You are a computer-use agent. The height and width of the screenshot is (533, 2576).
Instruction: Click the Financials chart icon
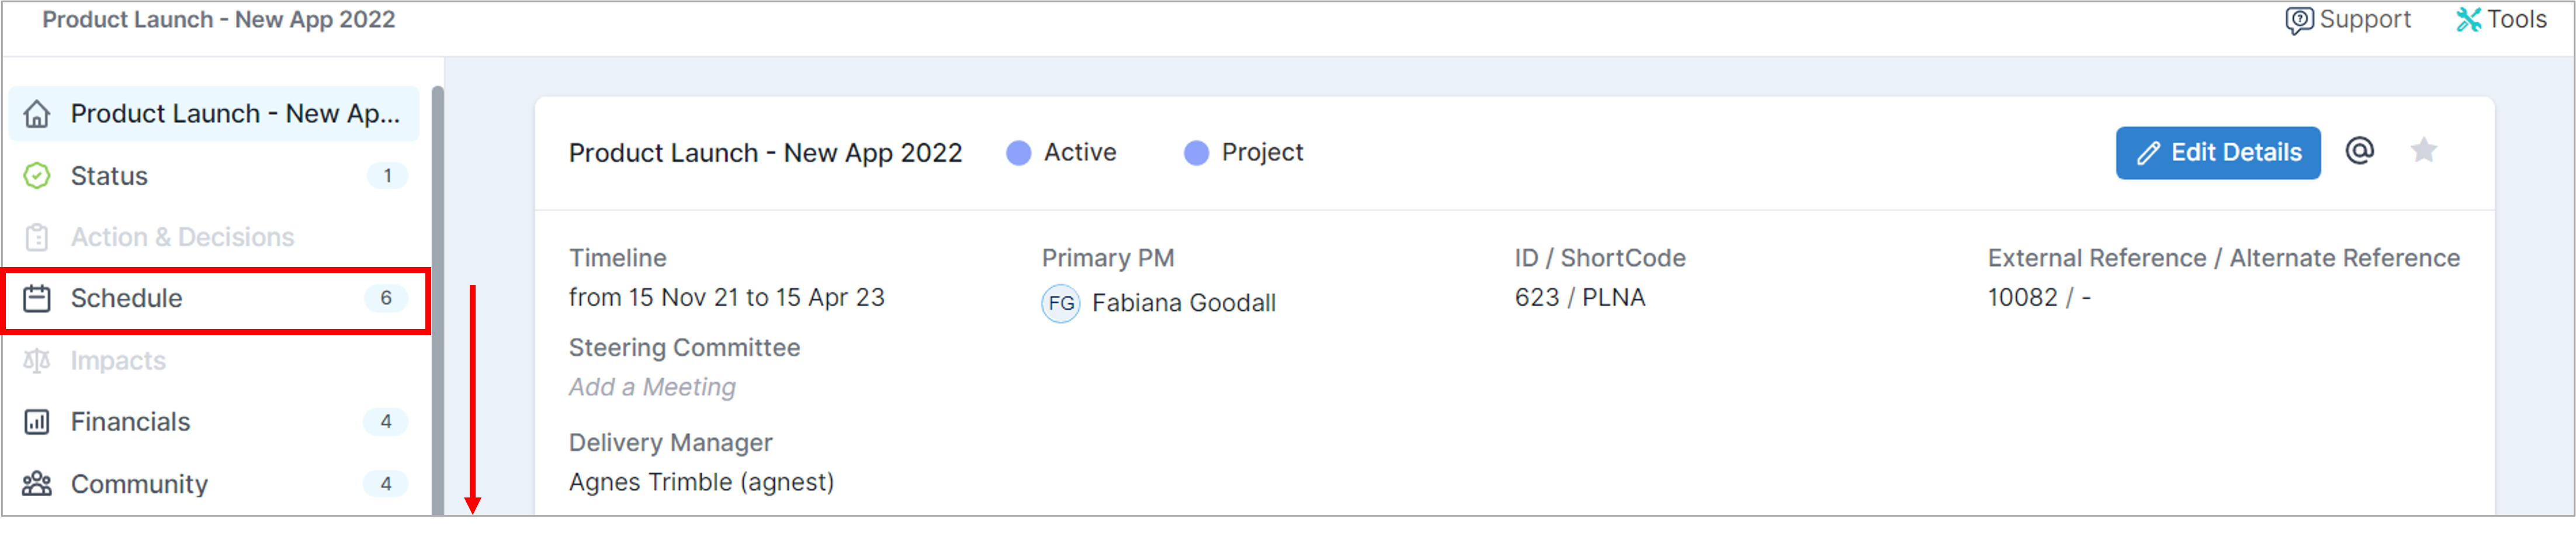(x=37, y=422)
